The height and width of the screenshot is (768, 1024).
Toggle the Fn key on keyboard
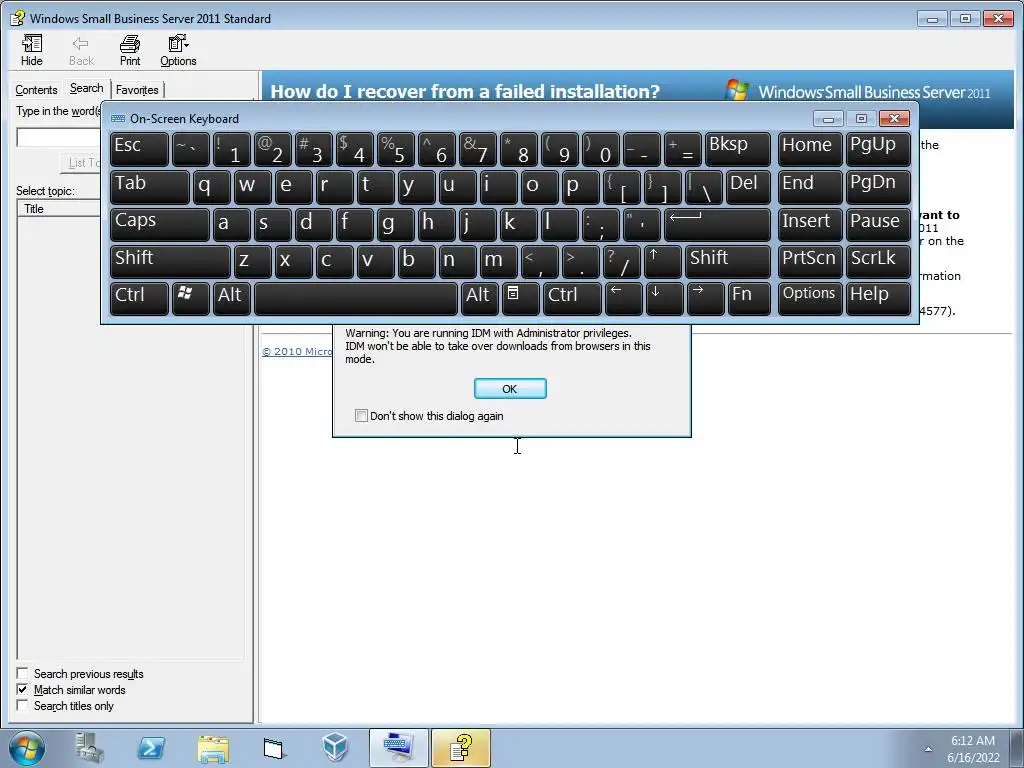750,298
